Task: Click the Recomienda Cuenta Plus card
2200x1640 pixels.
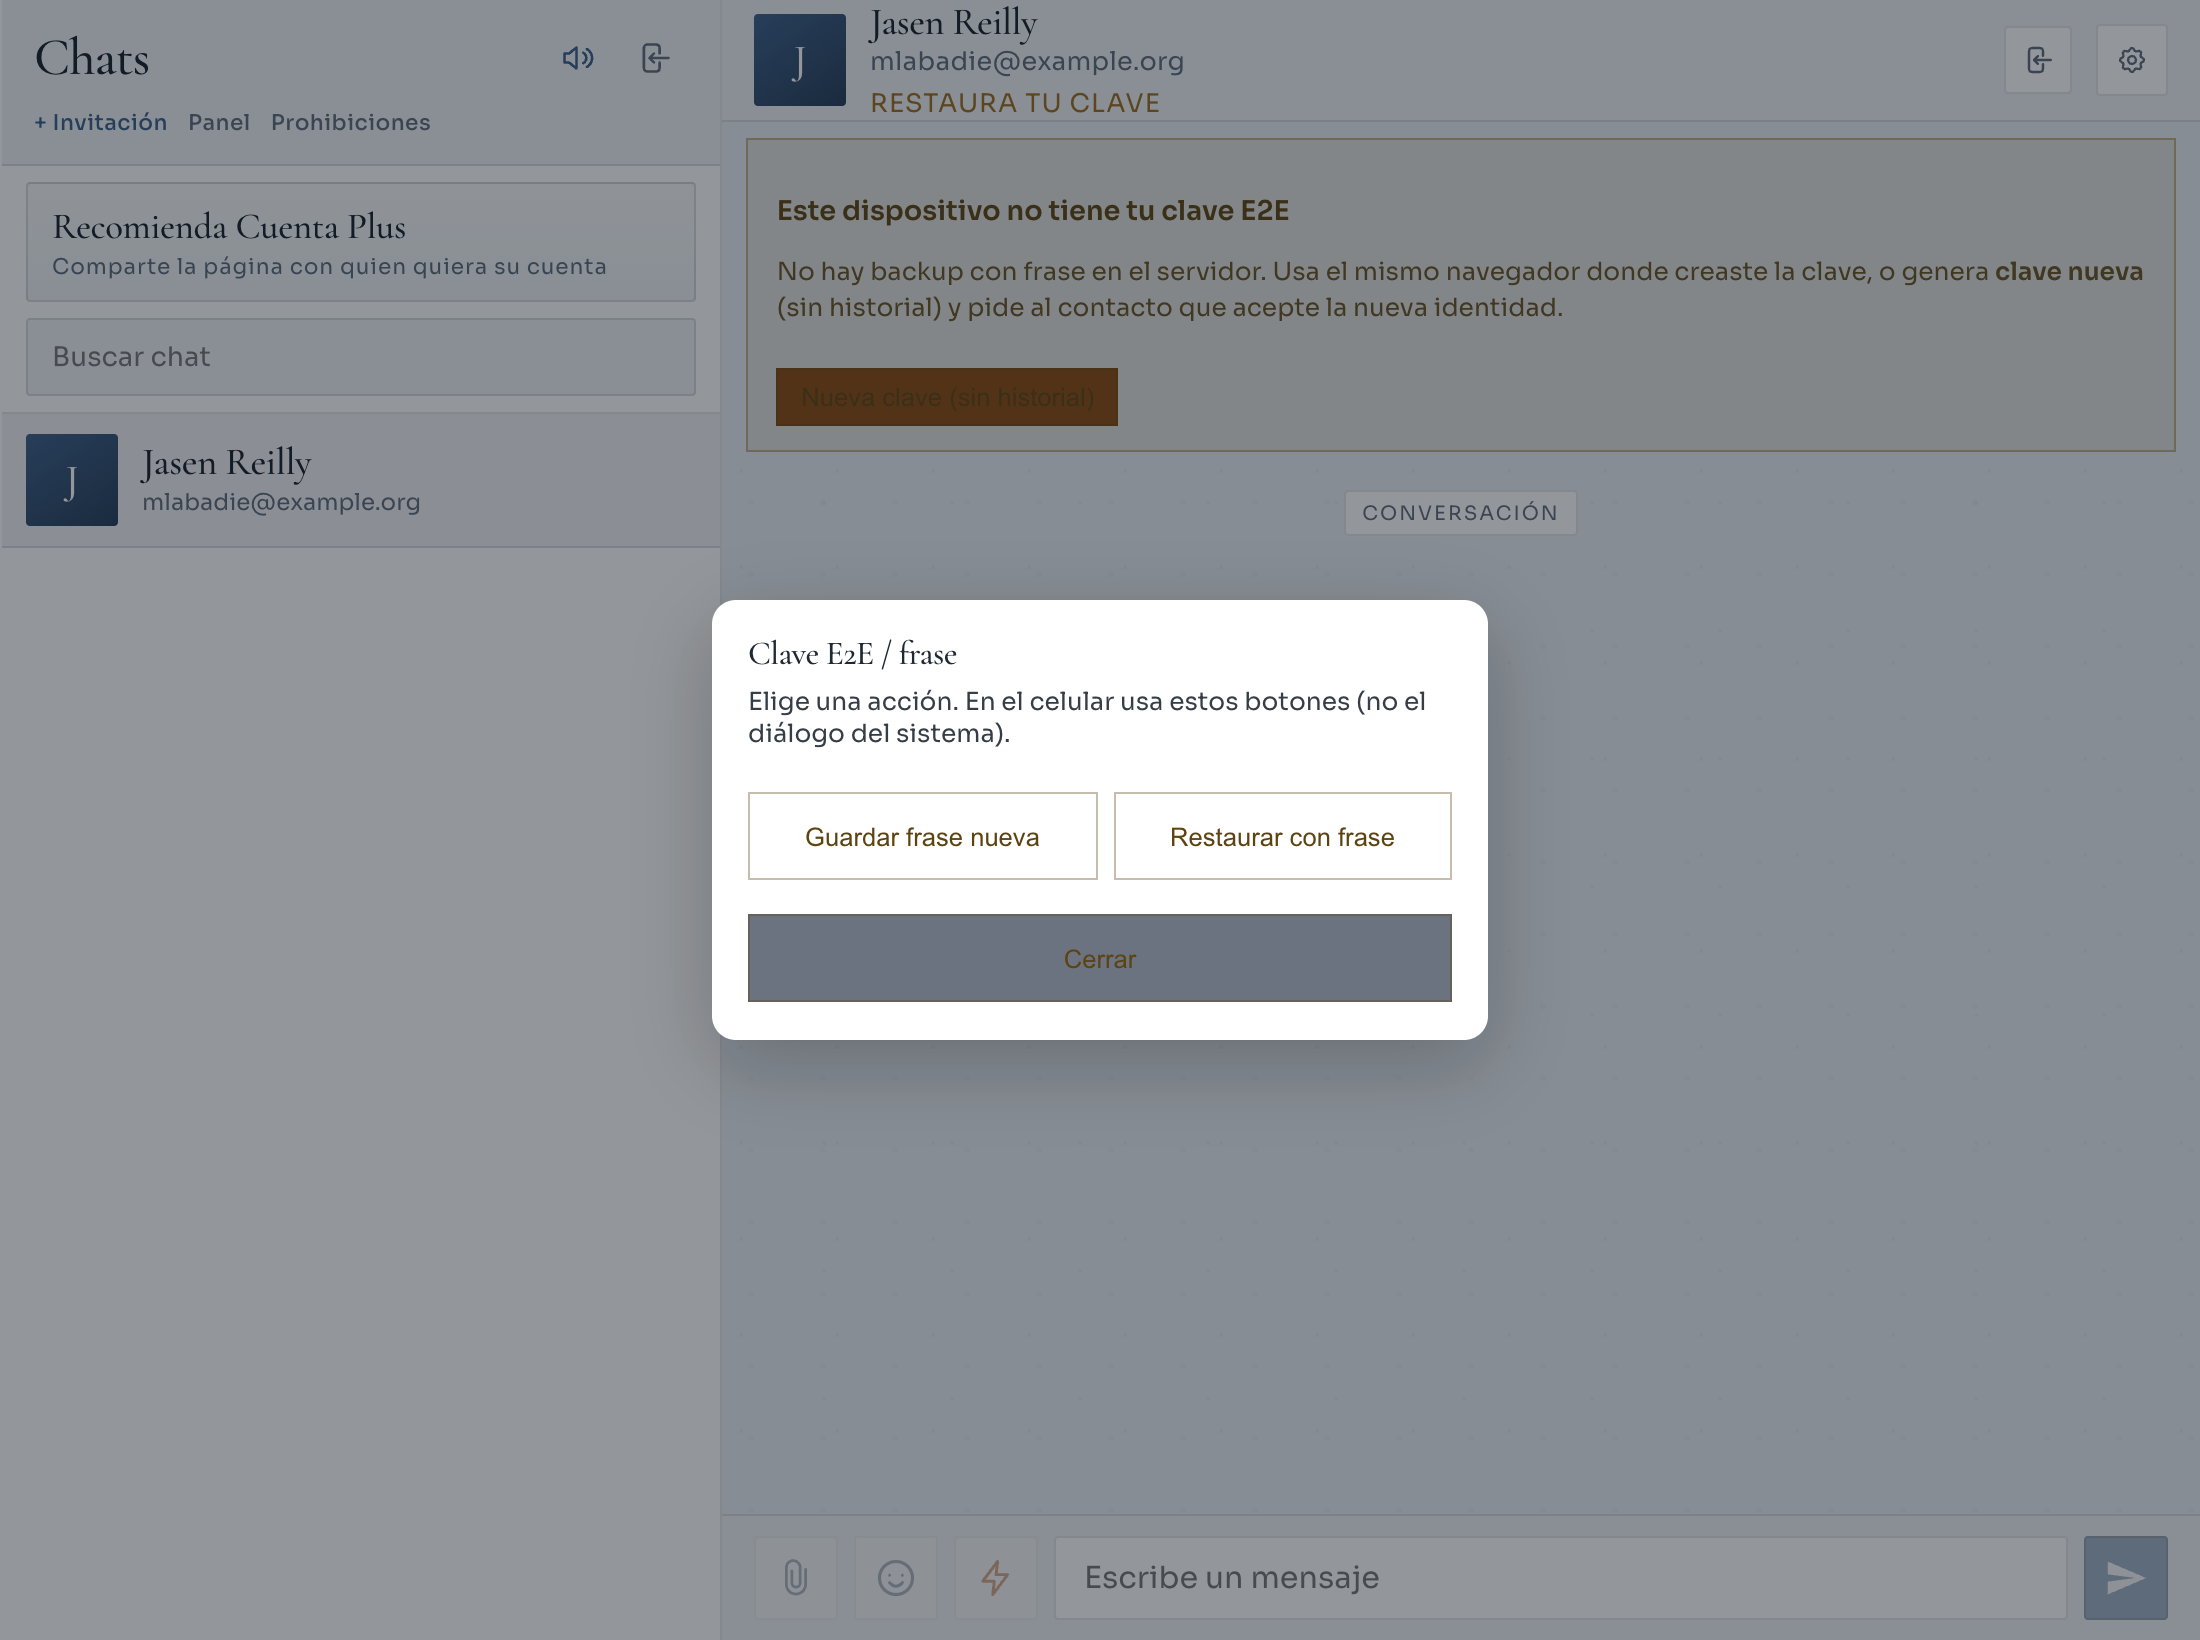Action: pyautogui.click(x=360, y=242)
